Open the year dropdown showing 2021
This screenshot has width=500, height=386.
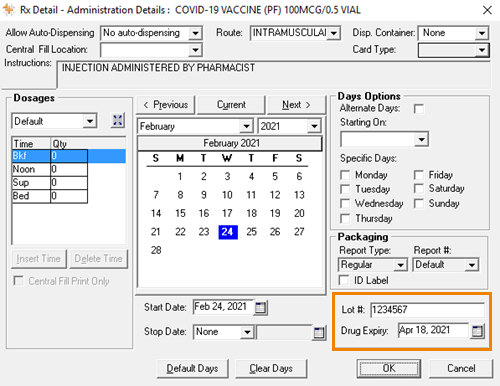[x=314, y=126]
